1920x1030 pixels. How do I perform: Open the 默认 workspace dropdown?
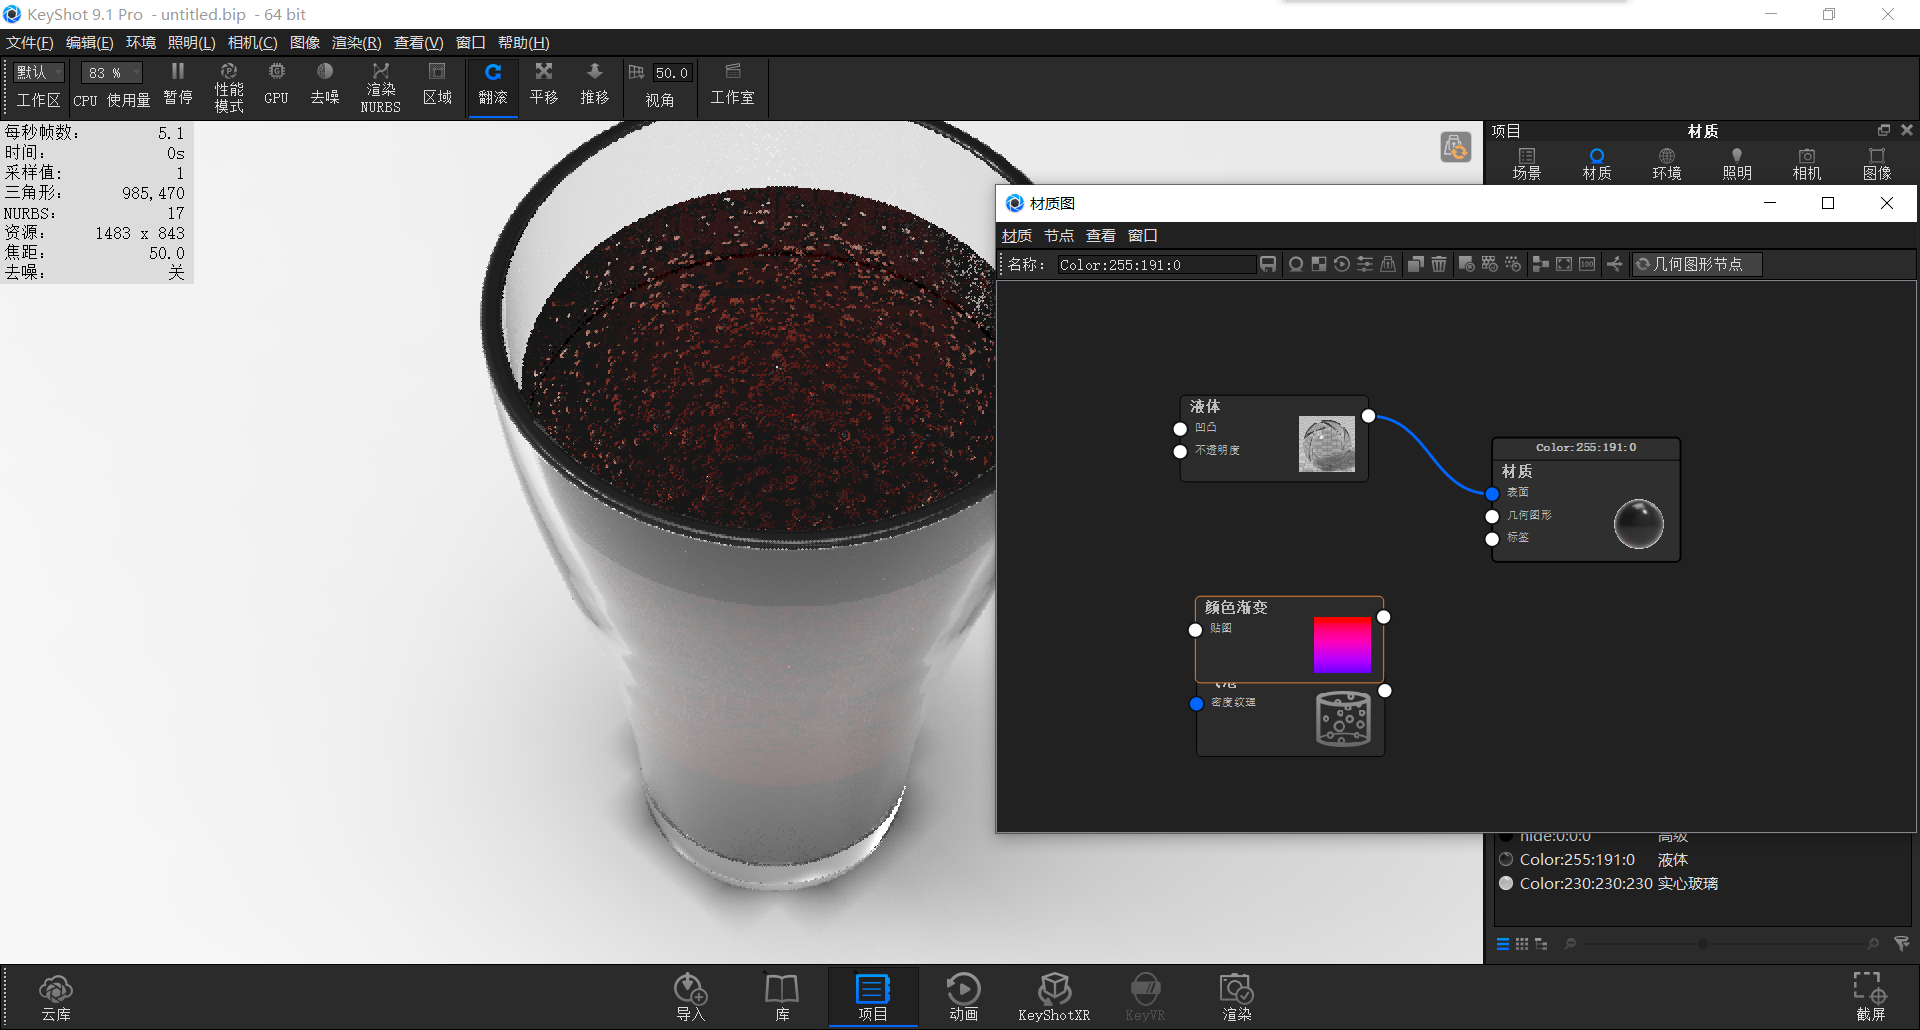pyautogui.click(x=37, y=71)
